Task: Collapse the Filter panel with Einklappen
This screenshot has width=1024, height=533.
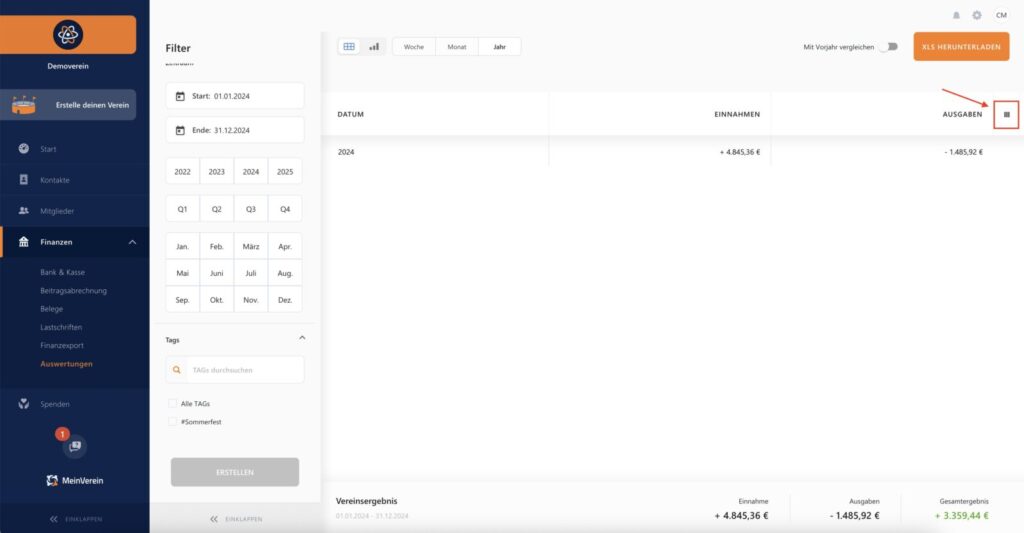Action: coord(236,519)
